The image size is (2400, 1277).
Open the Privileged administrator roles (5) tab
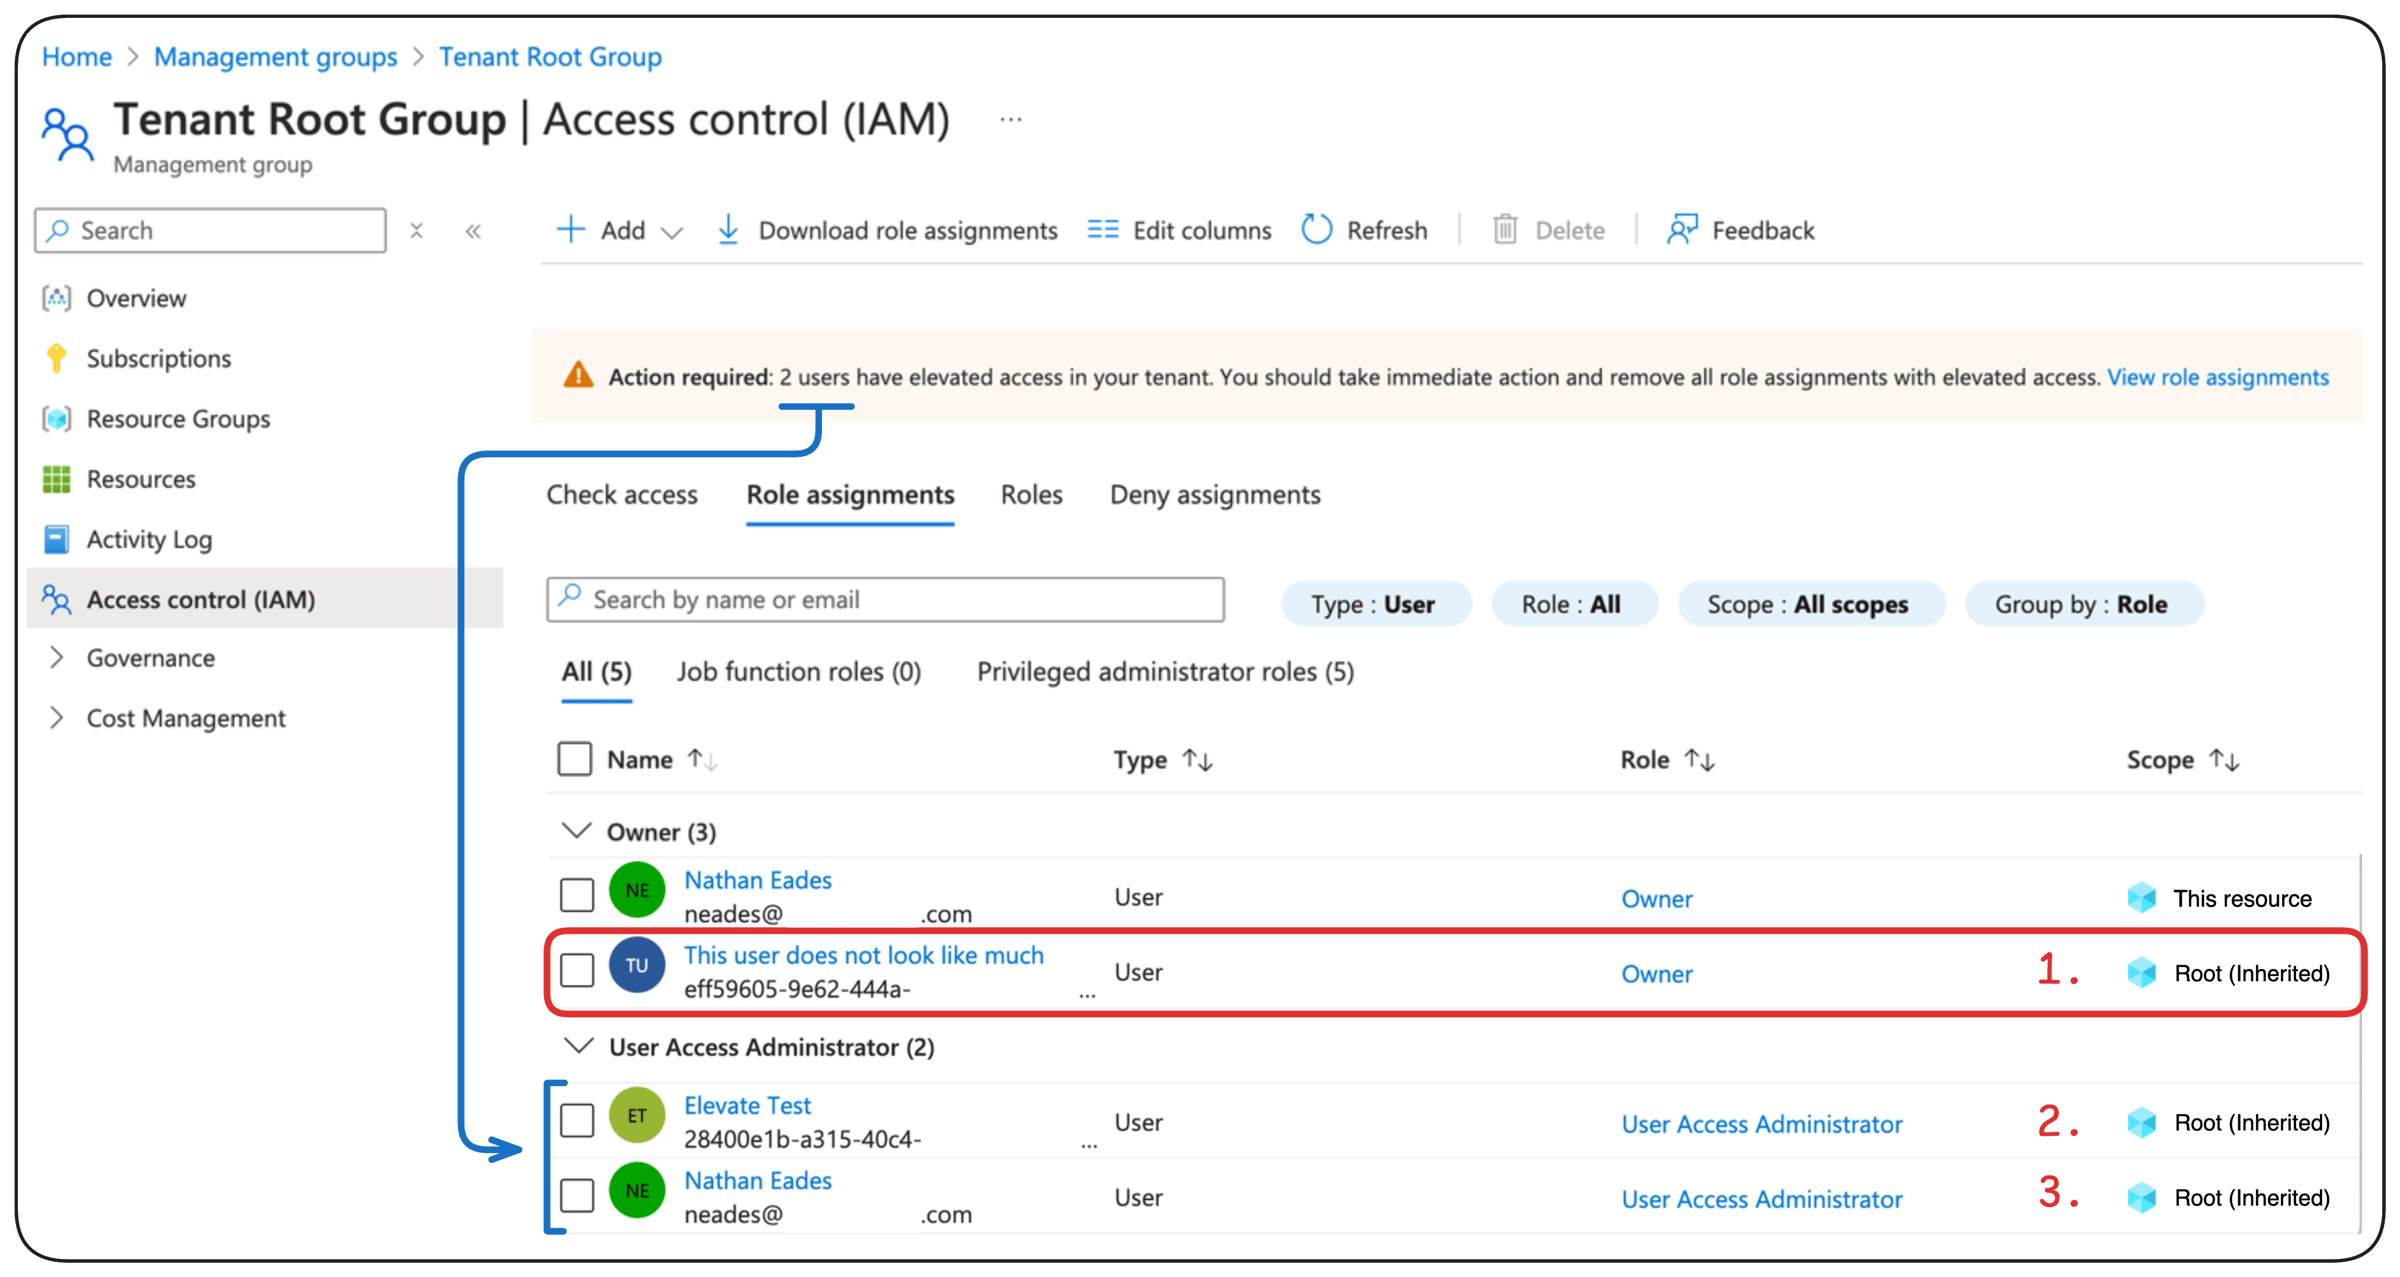(1164, 671)
